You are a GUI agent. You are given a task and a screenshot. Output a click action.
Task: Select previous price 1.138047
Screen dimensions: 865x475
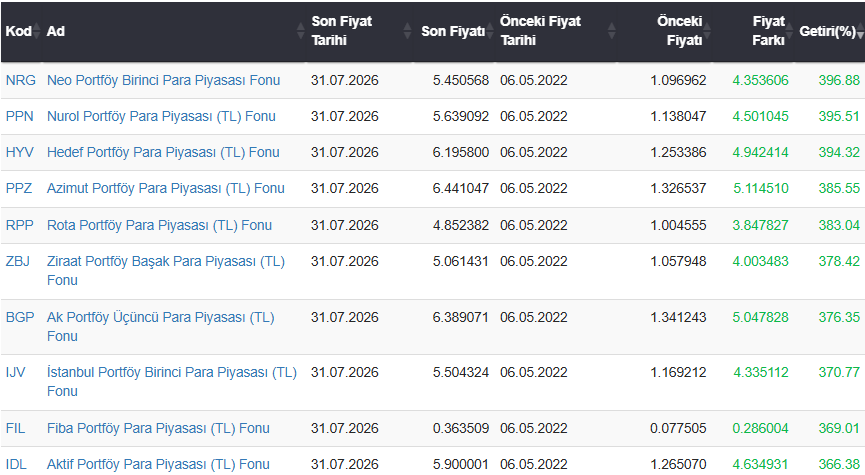point(678,116)
